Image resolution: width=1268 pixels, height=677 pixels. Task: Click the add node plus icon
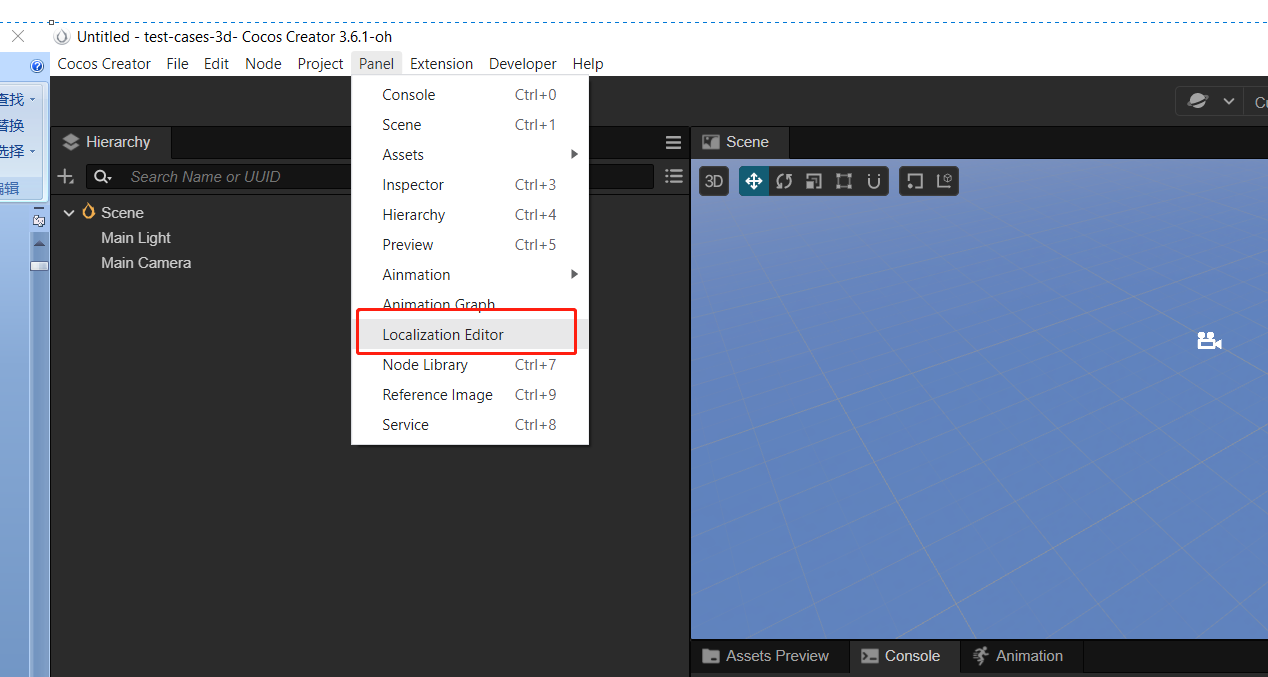(66, 177)
